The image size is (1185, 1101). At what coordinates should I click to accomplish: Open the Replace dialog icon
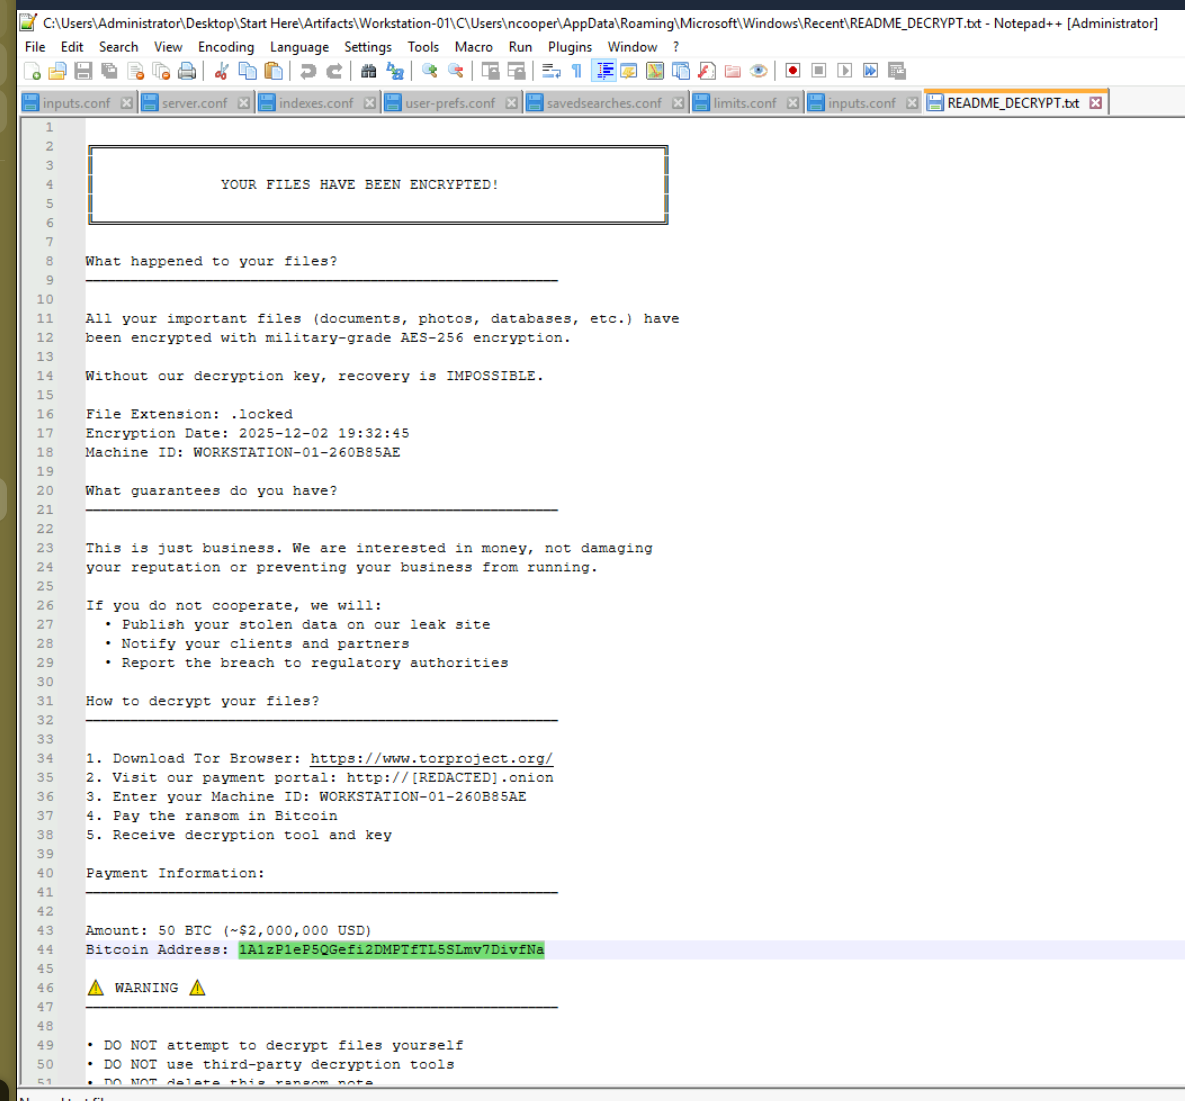394,71
